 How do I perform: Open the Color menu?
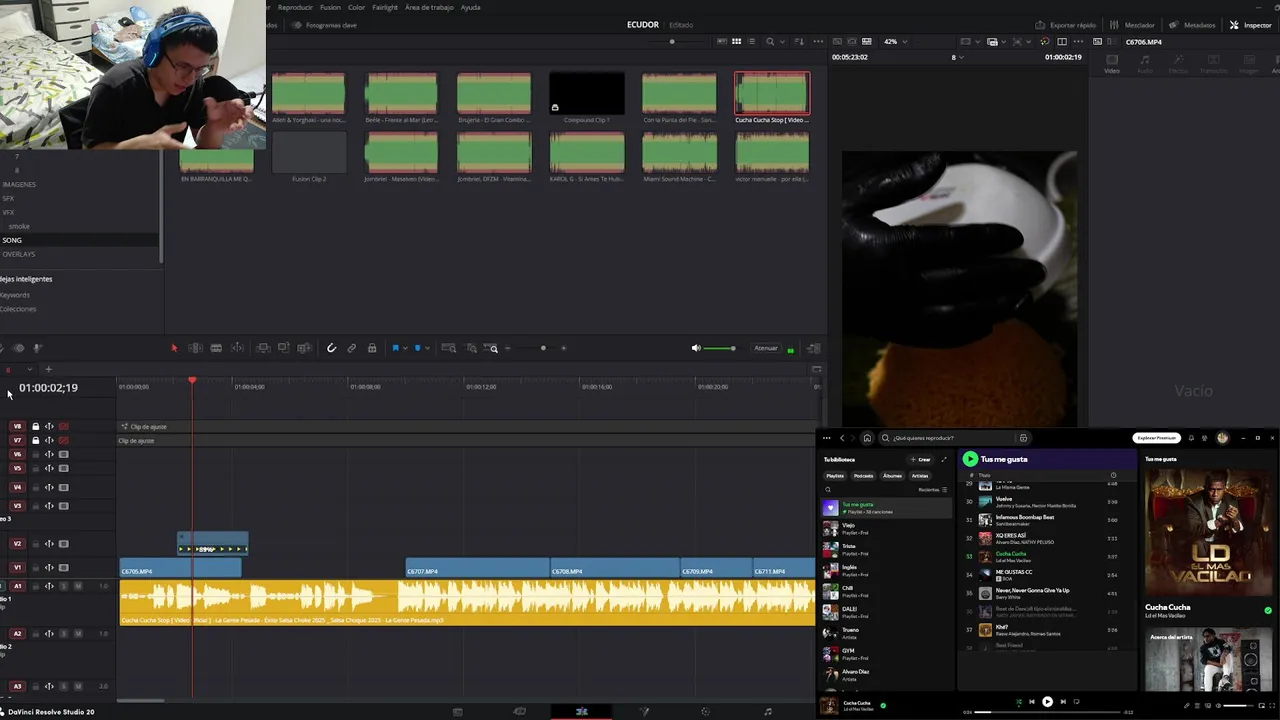pos(356,7)
